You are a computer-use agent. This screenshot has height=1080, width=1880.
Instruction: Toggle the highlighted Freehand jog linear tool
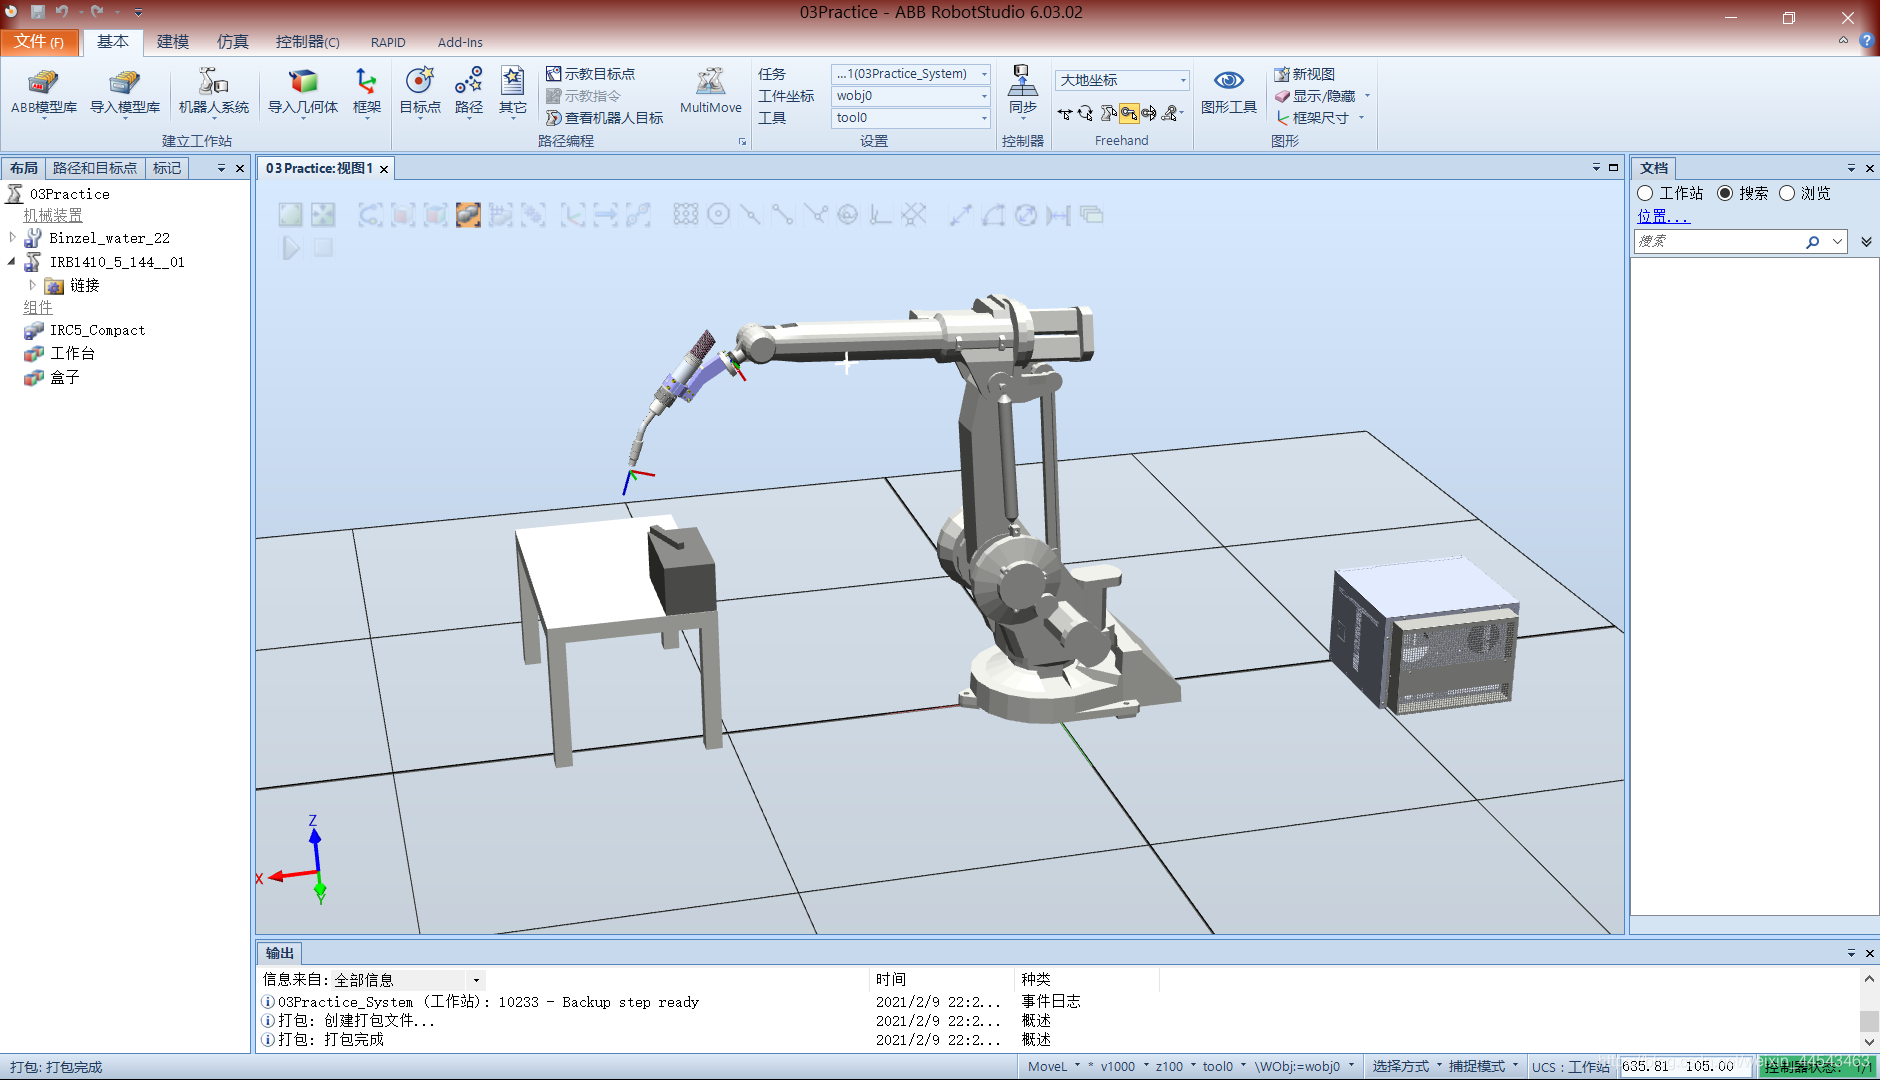point(1129,113)
